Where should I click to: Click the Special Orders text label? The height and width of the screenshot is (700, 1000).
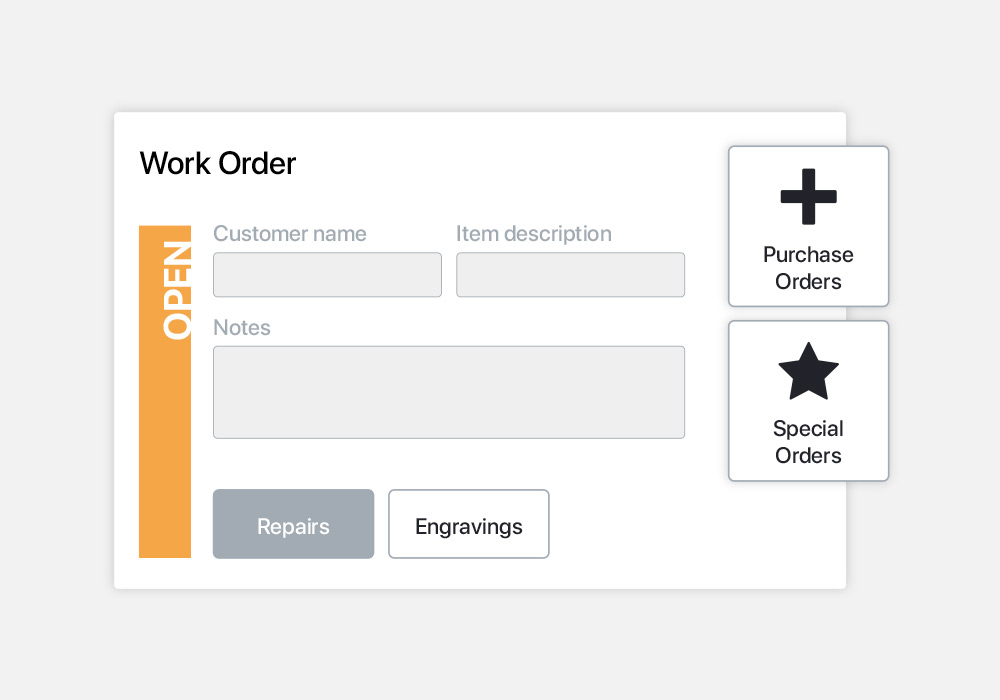[808, 442]
